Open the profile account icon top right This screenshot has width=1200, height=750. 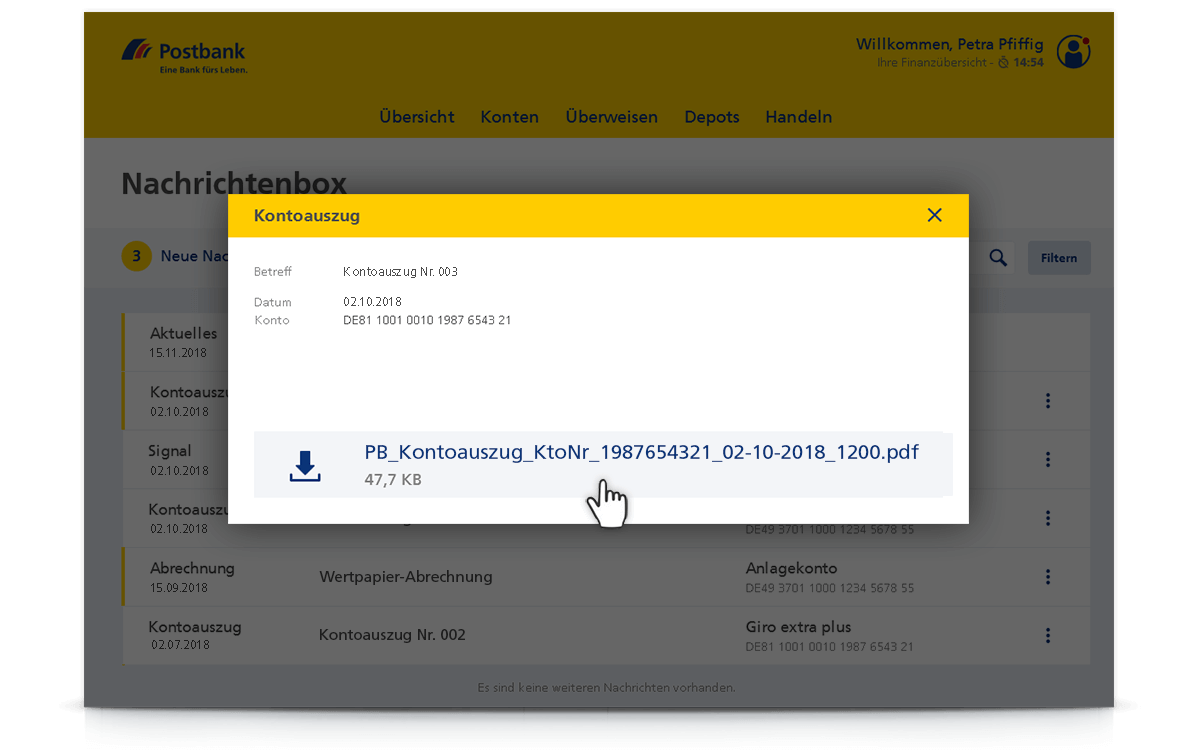pos(1073,51)
